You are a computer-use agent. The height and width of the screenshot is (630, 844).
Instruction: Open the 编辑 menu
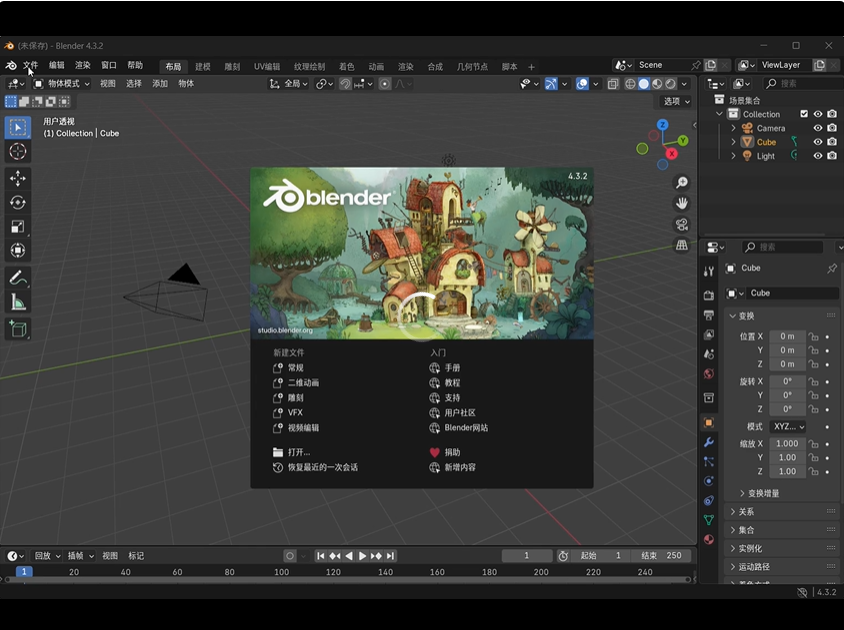[x=57, y=66]
